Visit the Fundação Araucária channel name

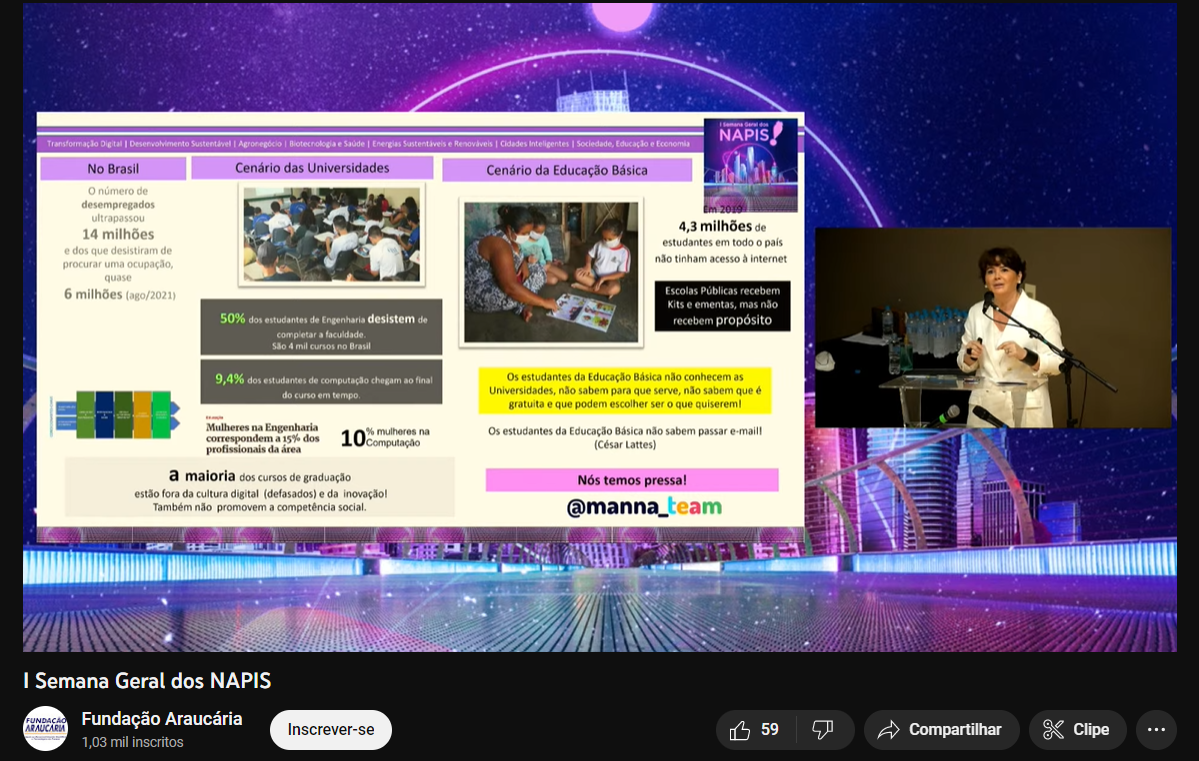(162, 719)
